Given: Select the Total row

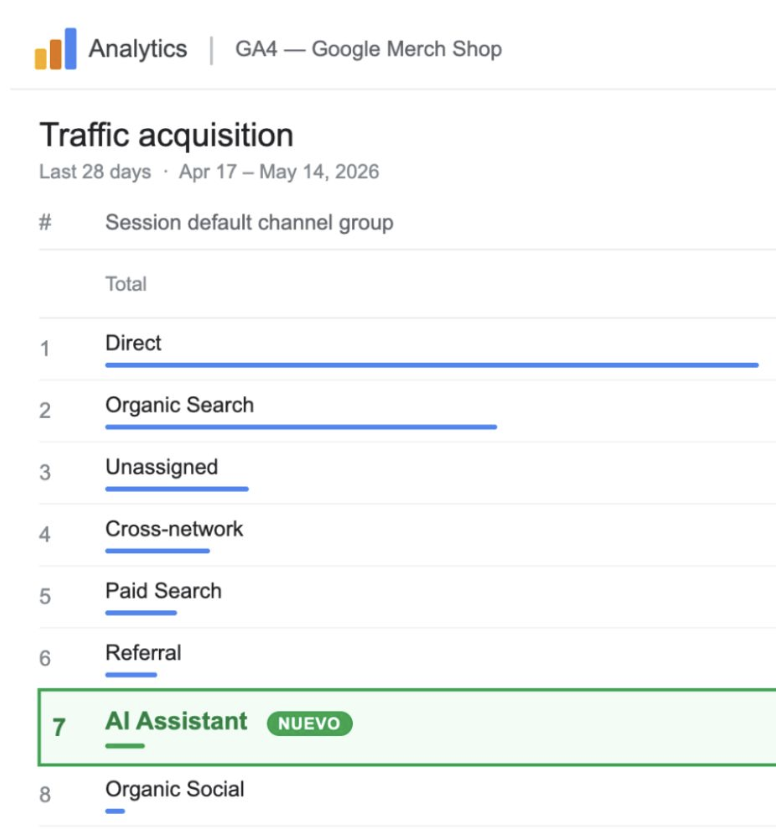Looking at the screenshot, I should (407, 284).
